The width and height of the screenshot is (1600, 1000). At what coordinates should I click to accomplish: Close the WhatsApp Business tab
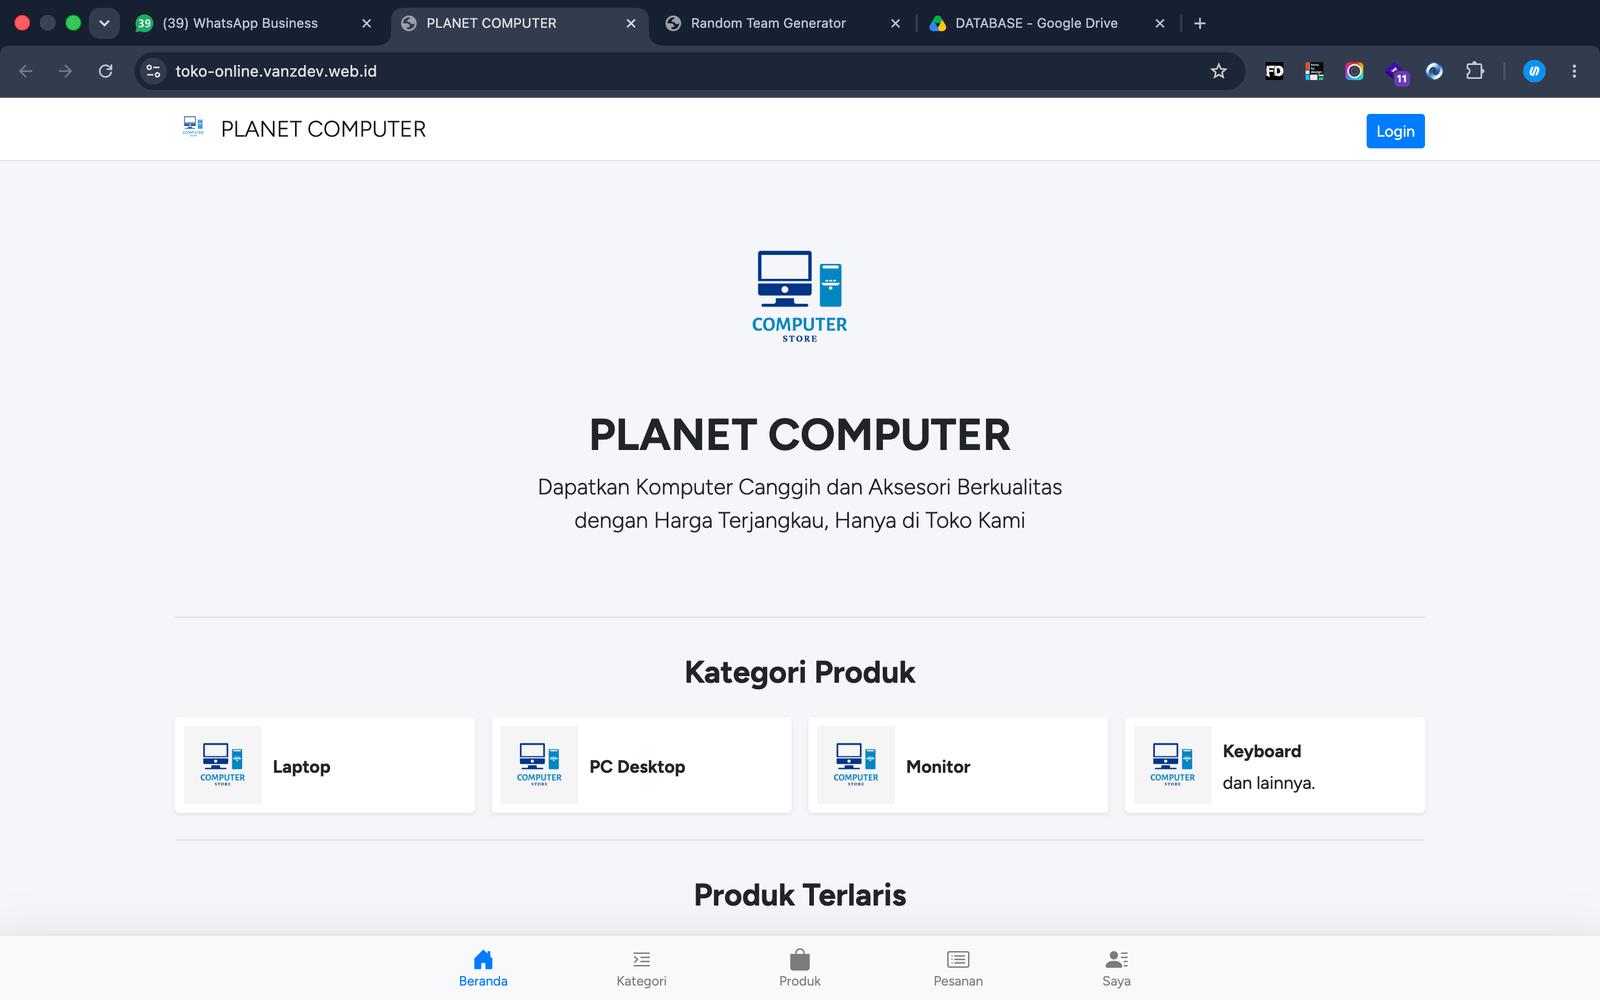(366, 23)
